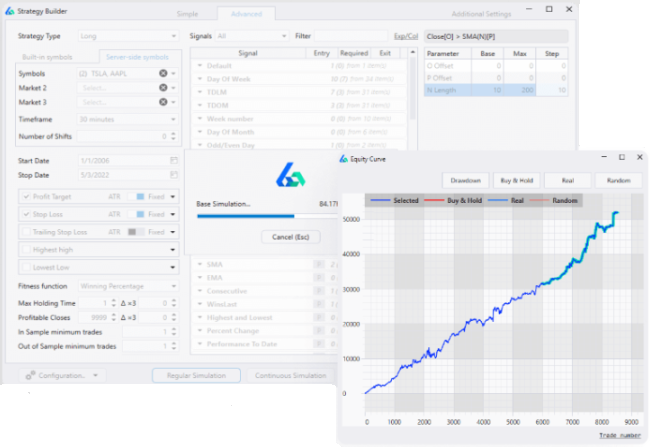Click the P badge on WinsLast row

(319, 304)
